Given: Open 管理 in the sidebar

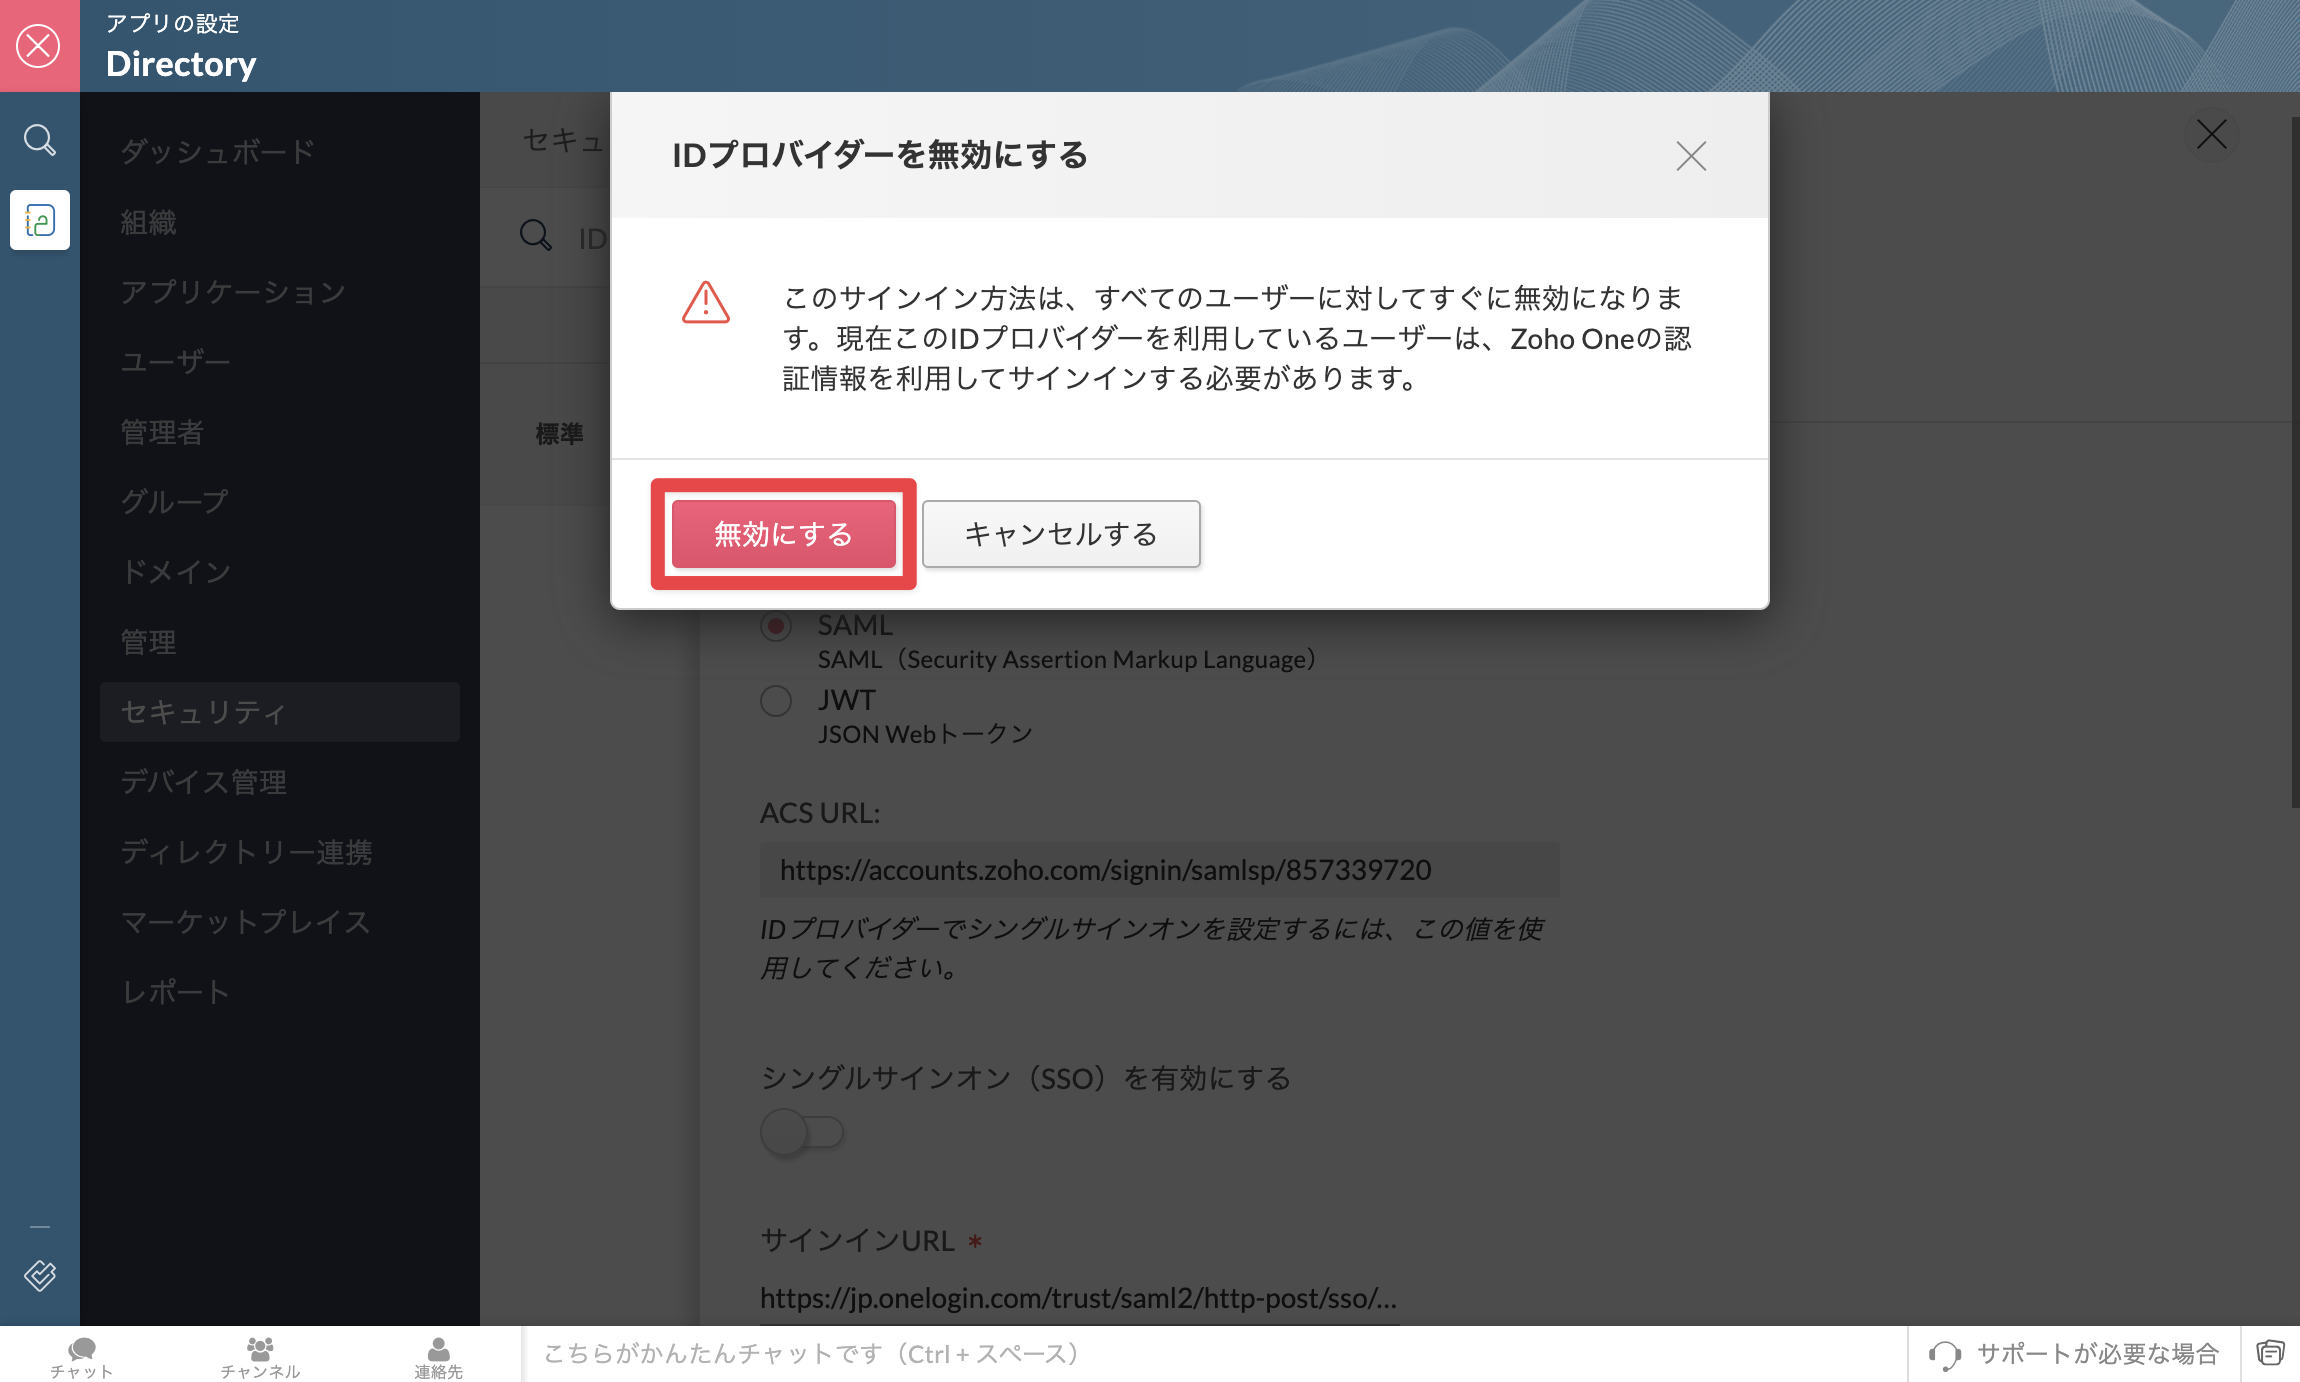Looking at the screenshot, I should point(148,642).
